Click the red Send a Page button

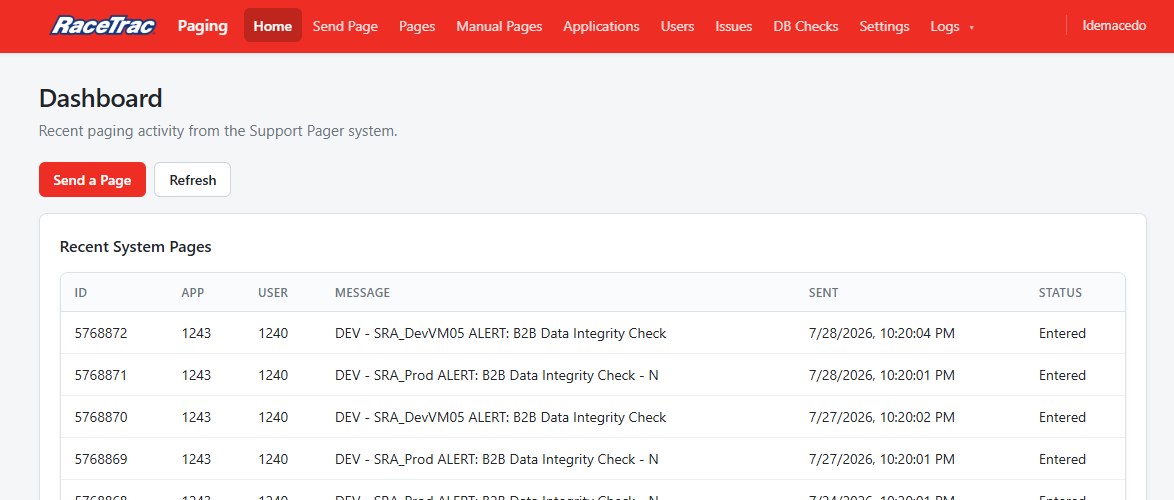click(92, 180)
